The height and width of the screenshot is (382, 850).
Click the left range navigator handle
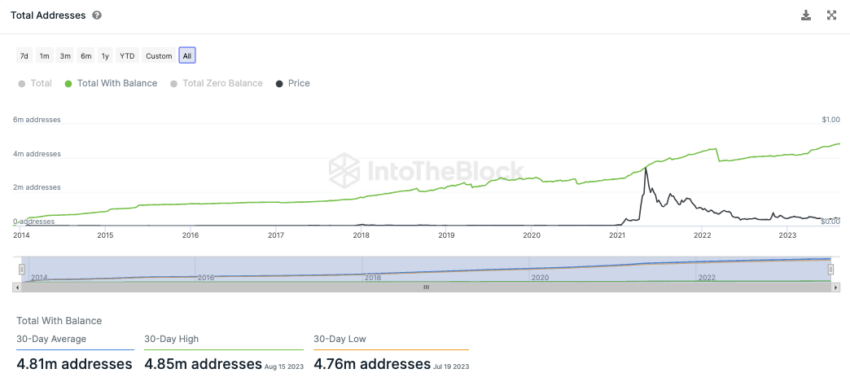pyautogui.click(x=22, y=269)
